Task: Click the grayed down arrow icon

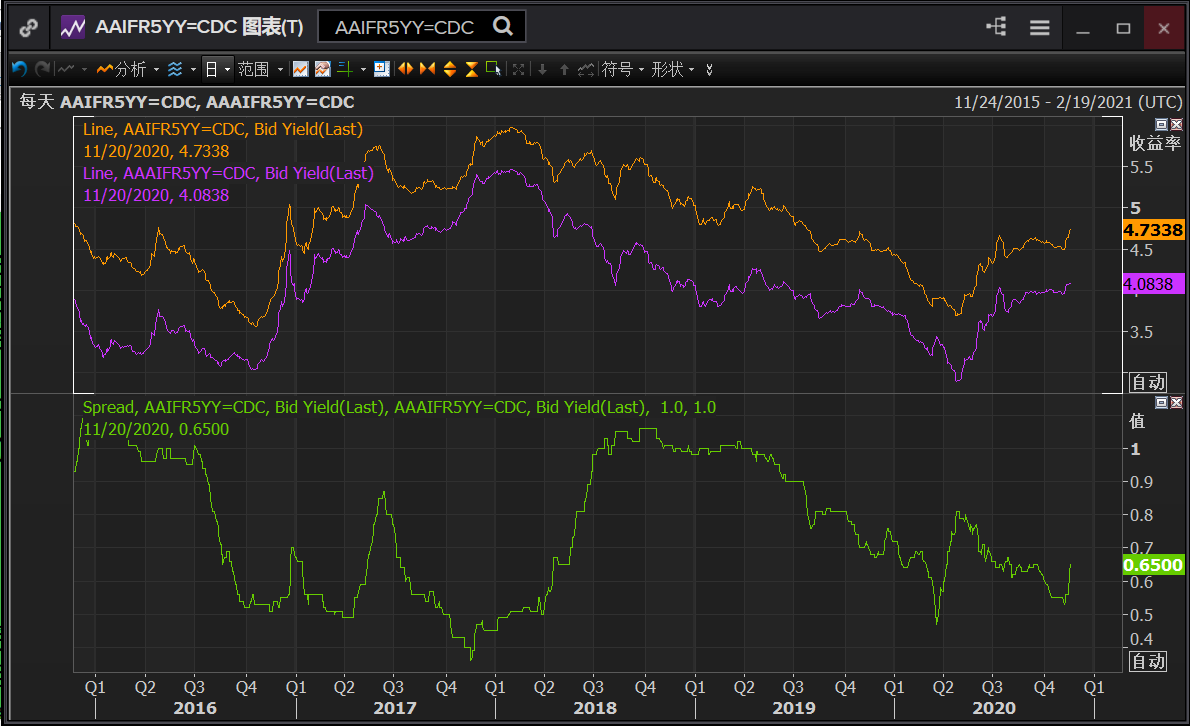Action: click(542, 70)
